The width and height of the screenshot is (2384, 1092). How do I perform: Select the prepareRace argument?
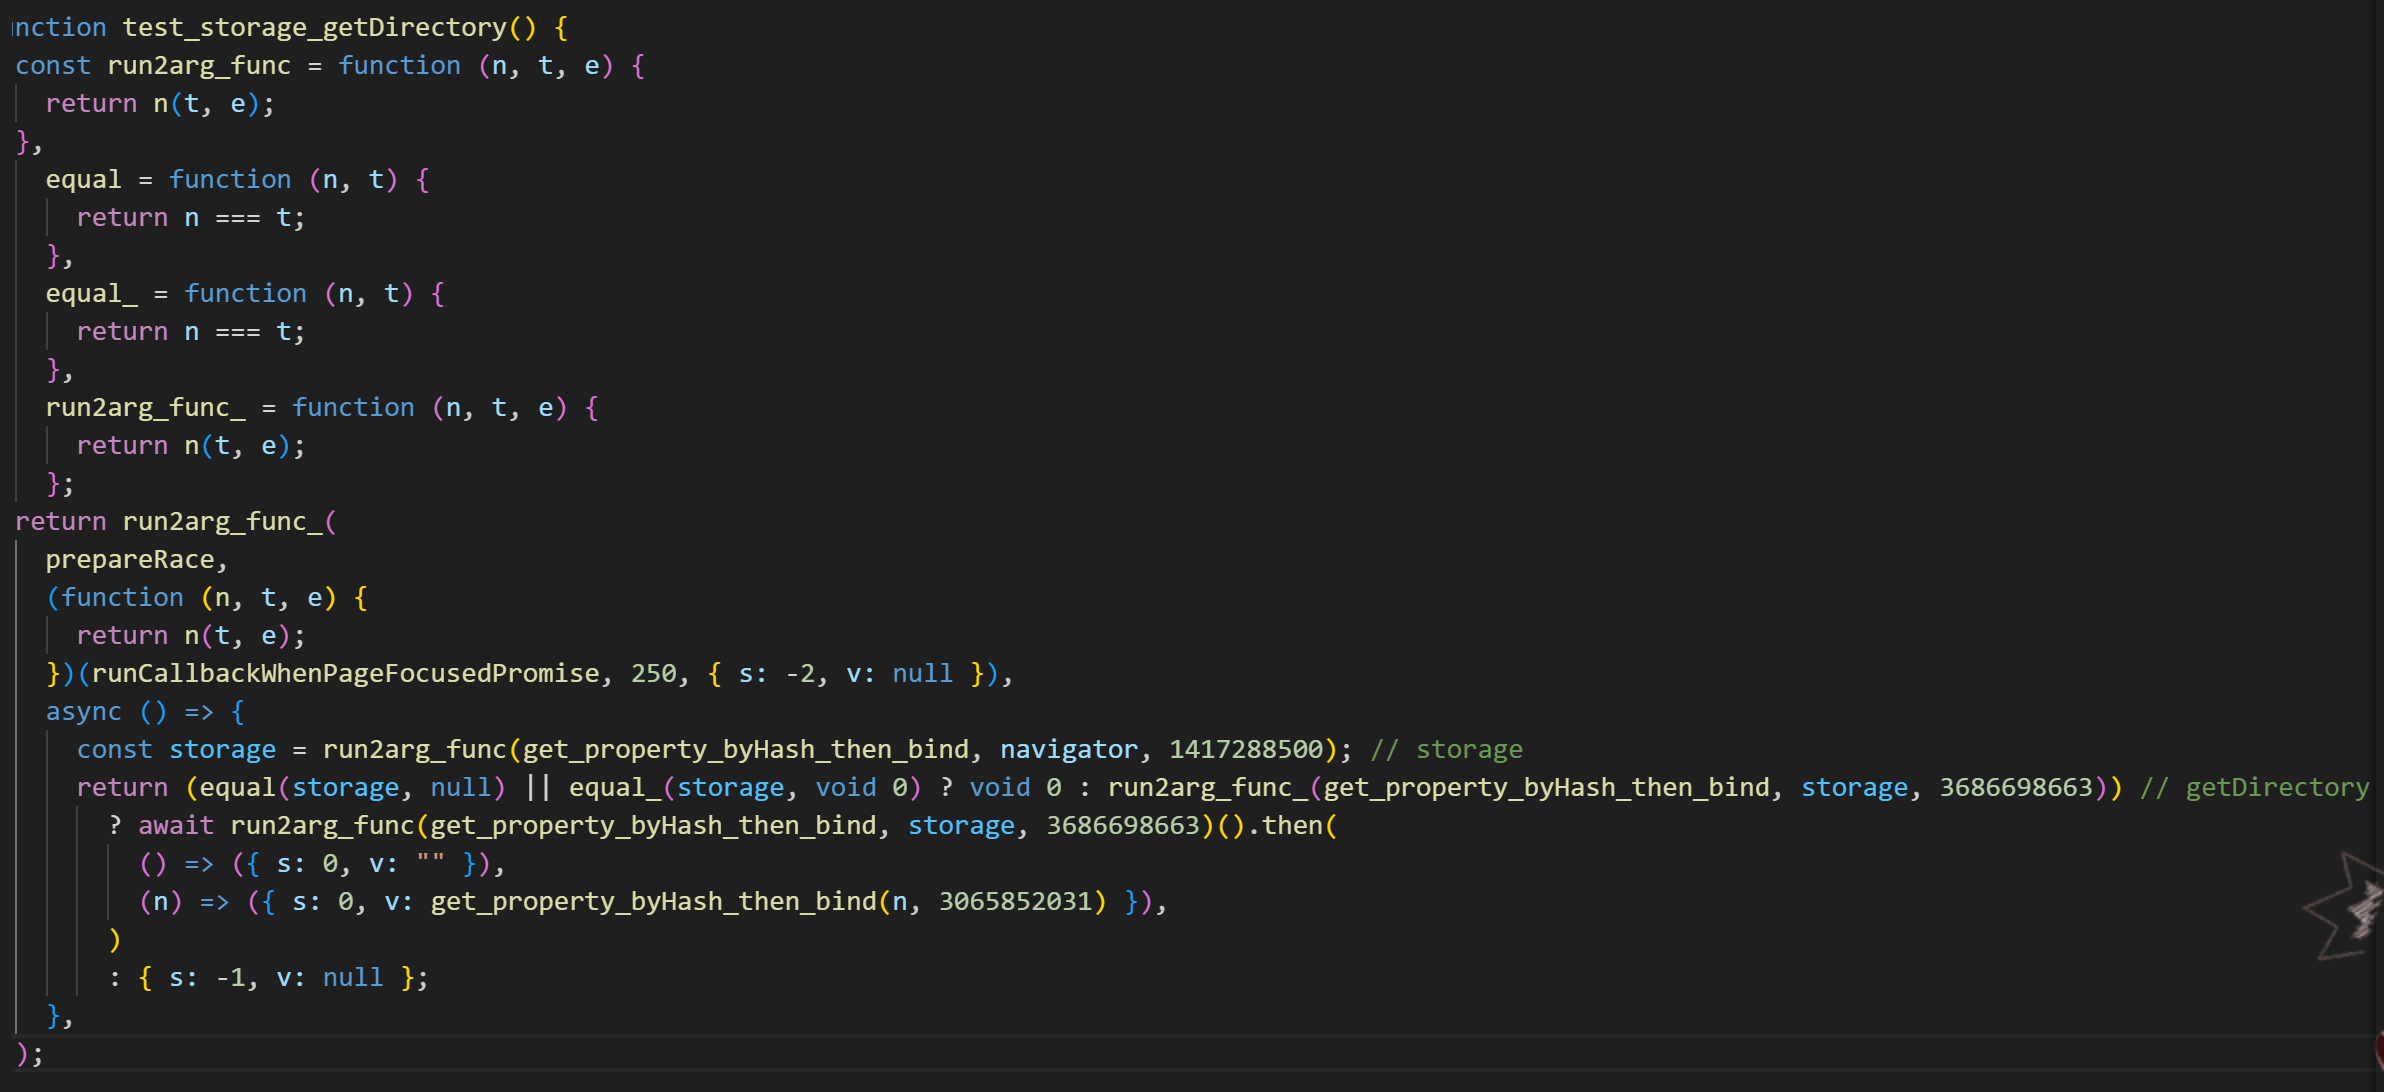click(130, 560)
